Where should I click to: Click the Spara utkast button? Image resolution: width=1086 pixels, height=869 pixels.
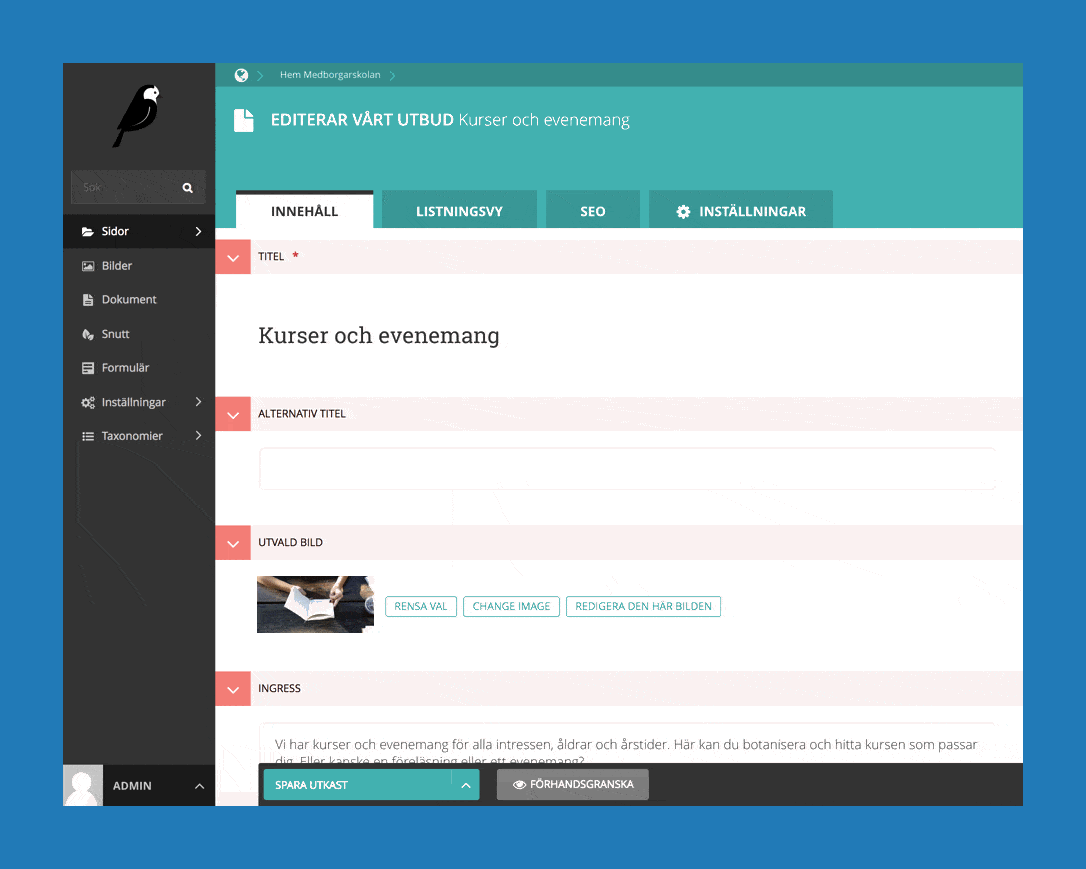coord(358,785)
